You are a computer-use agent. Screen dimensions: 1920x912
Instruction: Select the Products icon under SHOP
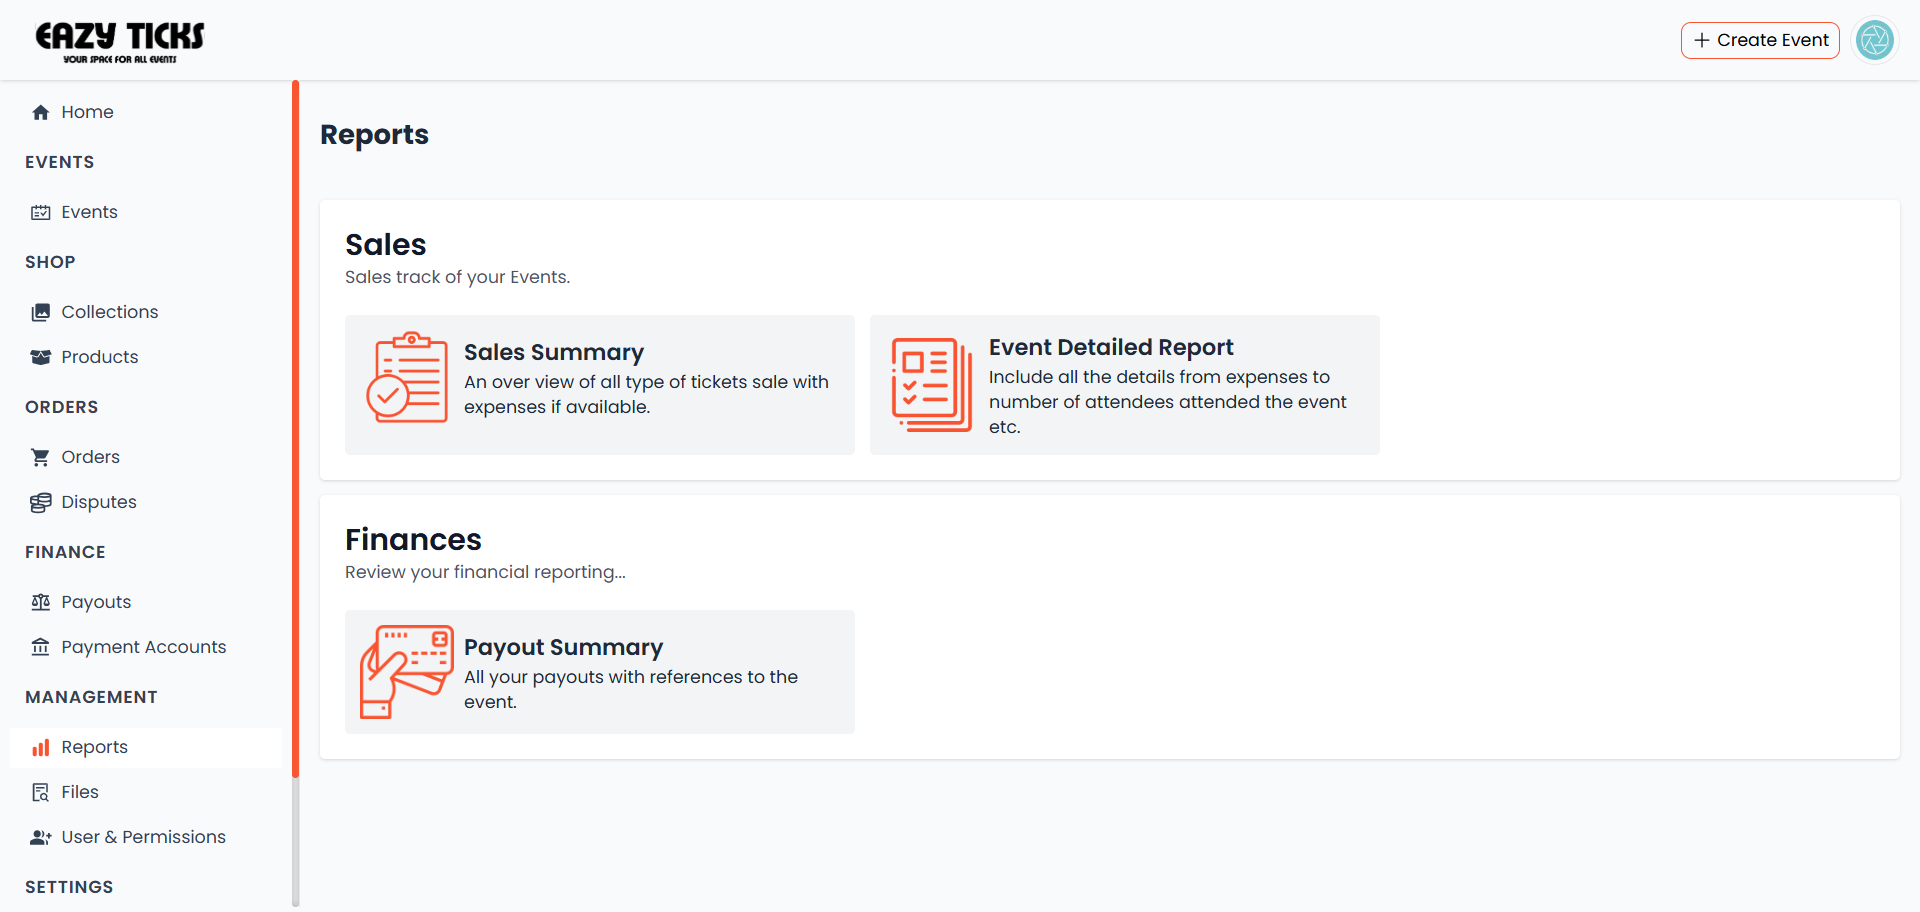click(40, 357)
